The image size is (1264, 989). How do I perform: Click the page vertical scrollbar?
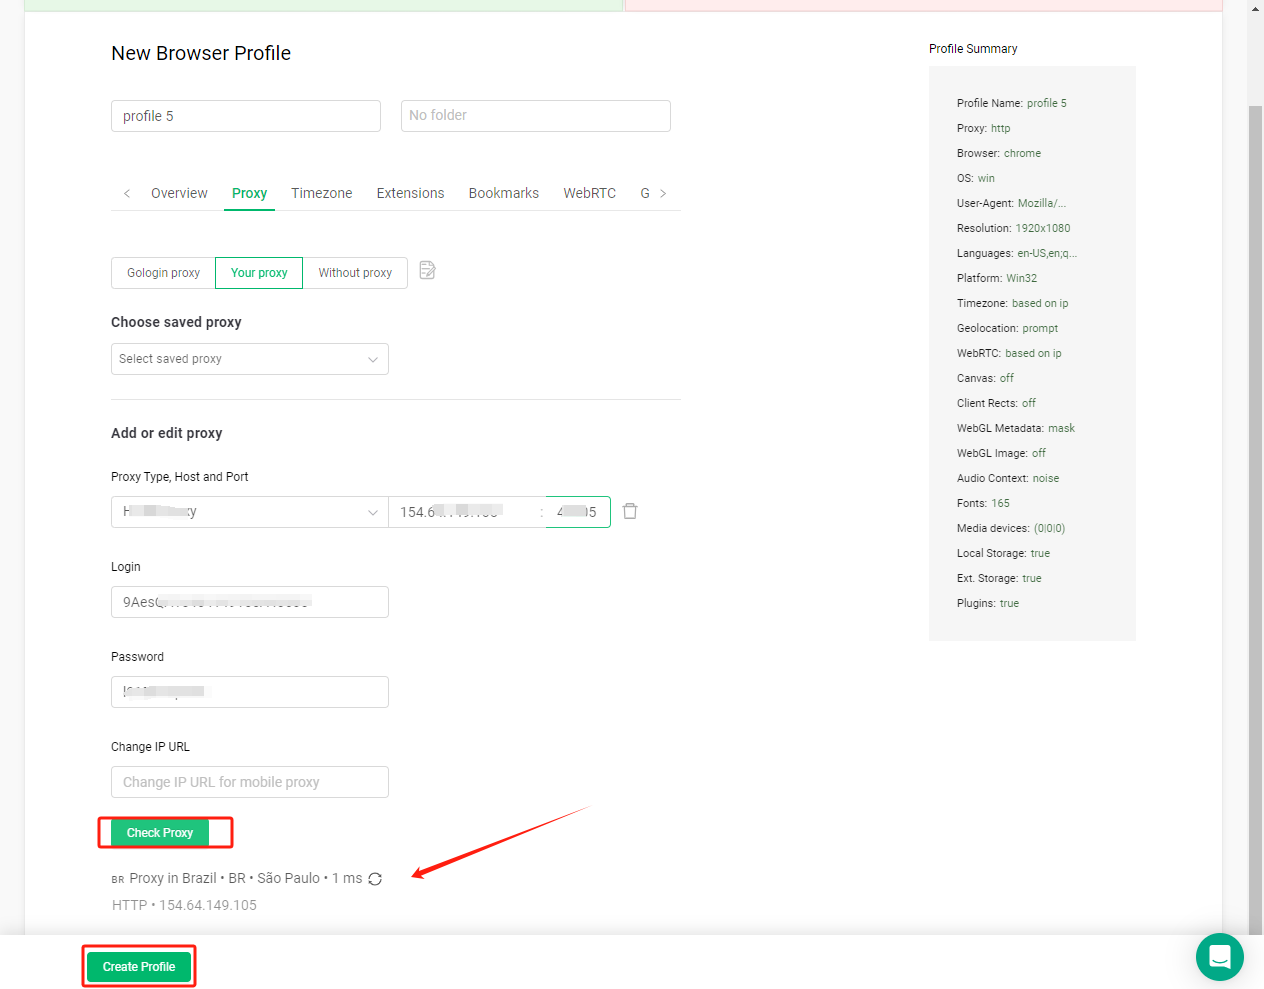click(x=1255, y=500)
